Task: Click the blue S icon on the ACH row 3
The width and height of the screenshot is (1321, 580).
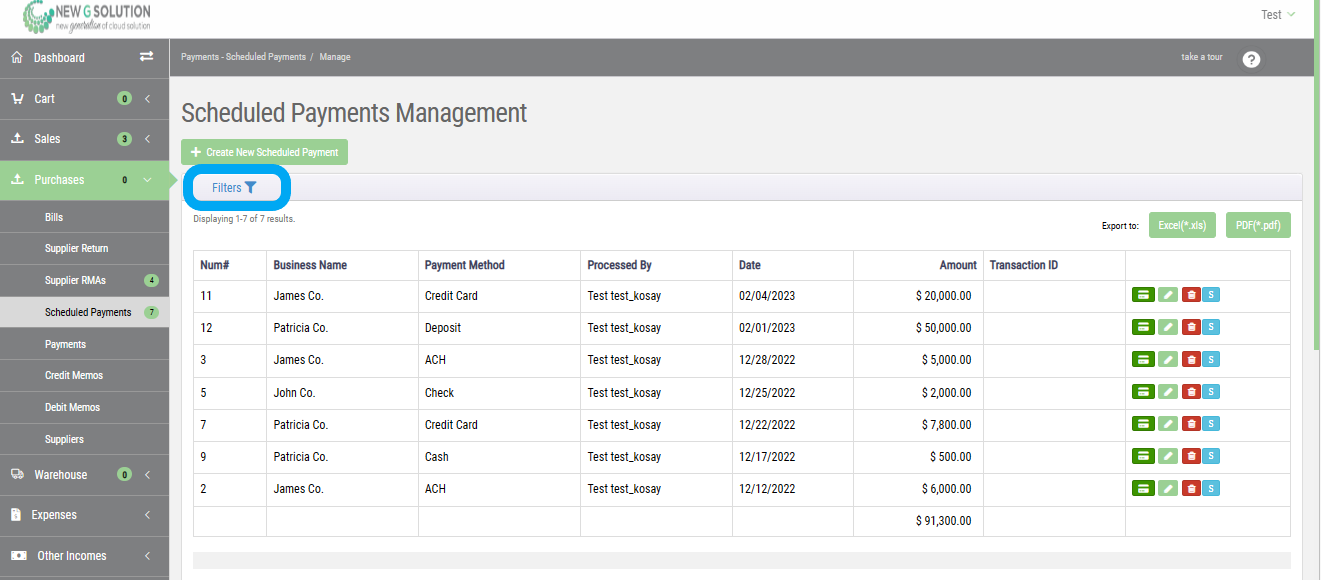Action: tap(1211, 358)
